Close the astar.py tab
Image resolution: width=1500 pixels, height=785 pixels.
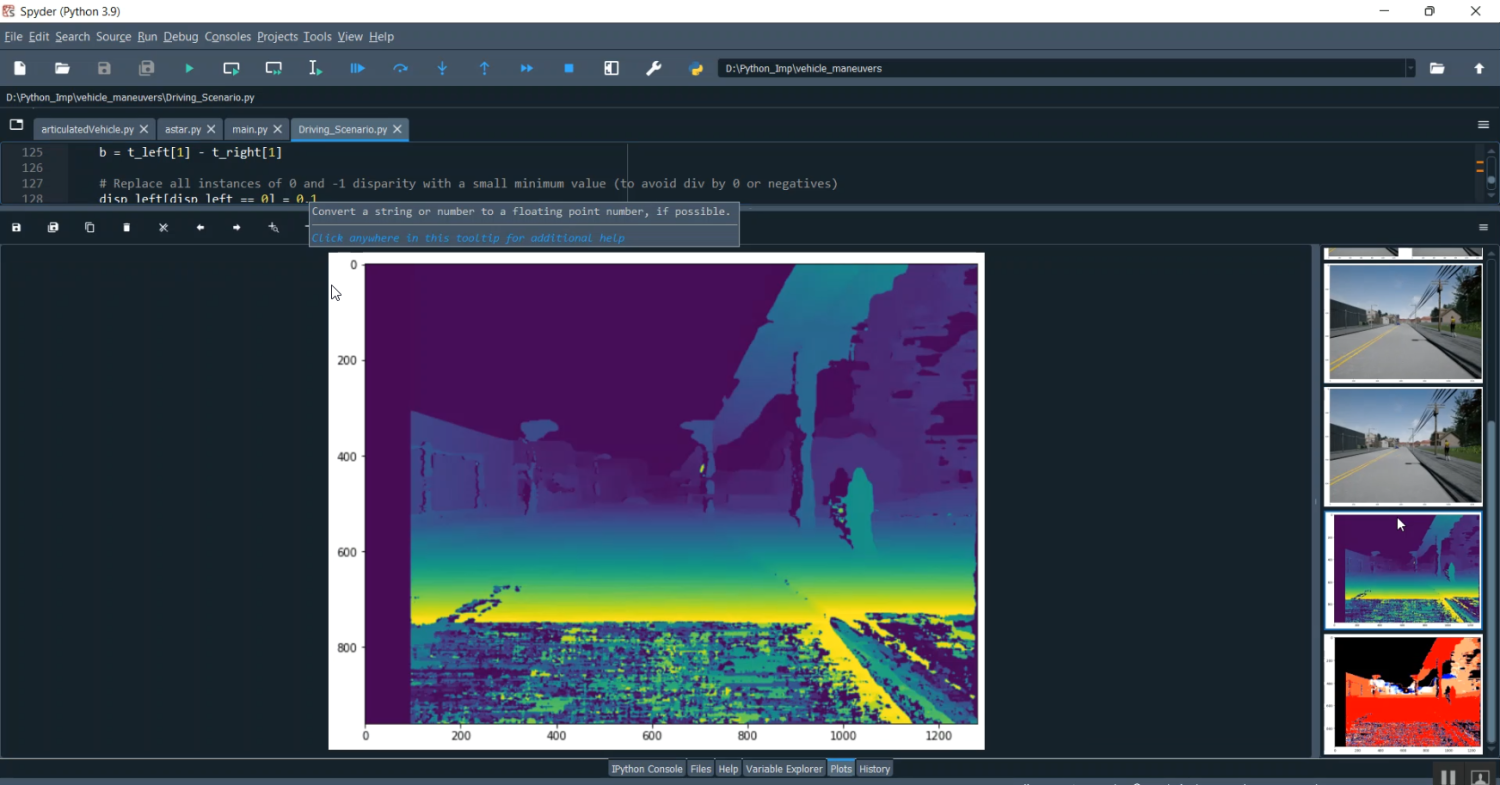(211, 129)
